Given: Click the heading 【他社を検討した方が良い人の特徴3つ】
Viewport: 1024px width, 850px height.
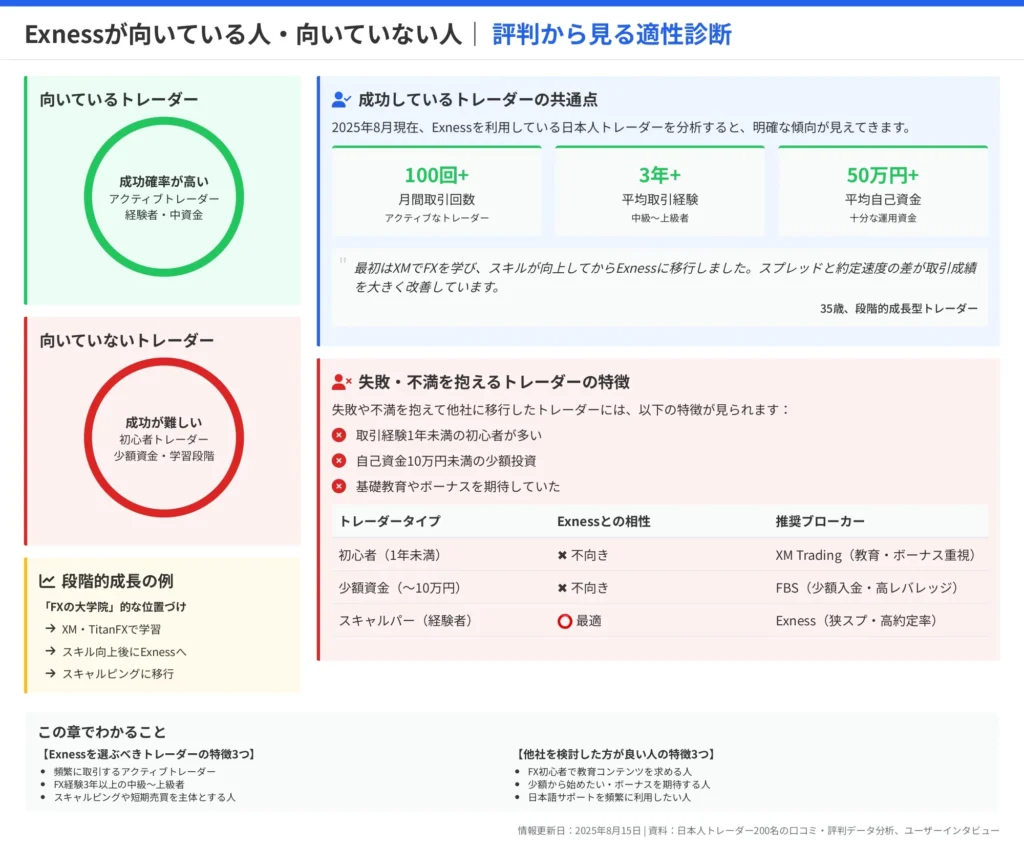Looking at the screenshot, I should (615, 754).
